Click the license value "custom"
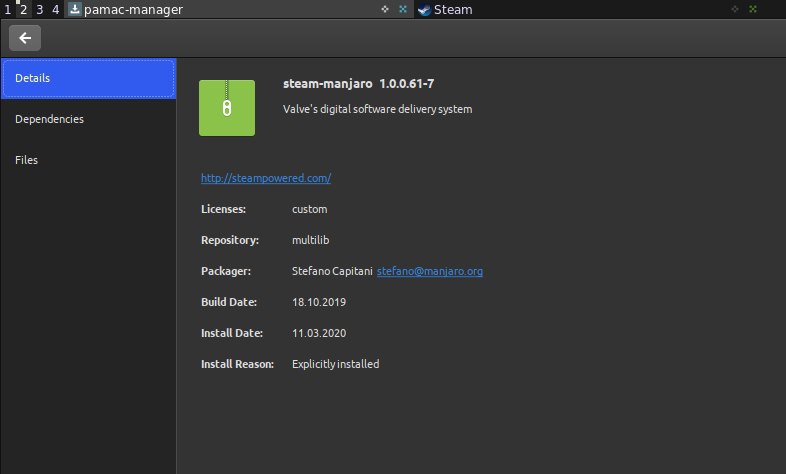 click(309, 209)
